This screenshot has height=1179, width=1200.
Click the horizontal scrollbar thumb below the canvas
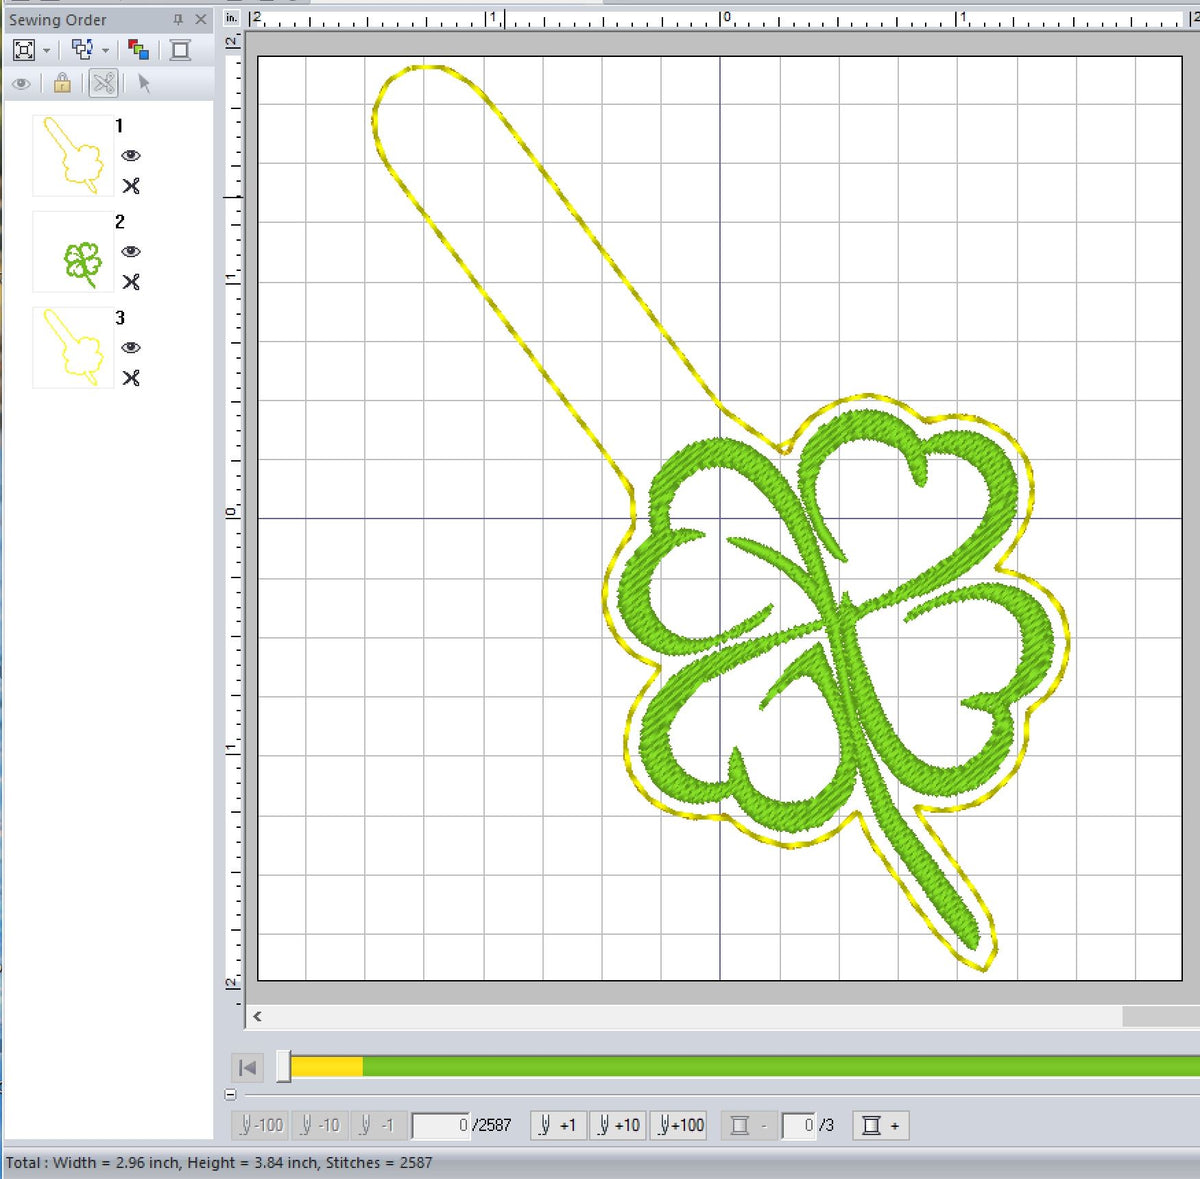[1161, 1016]
